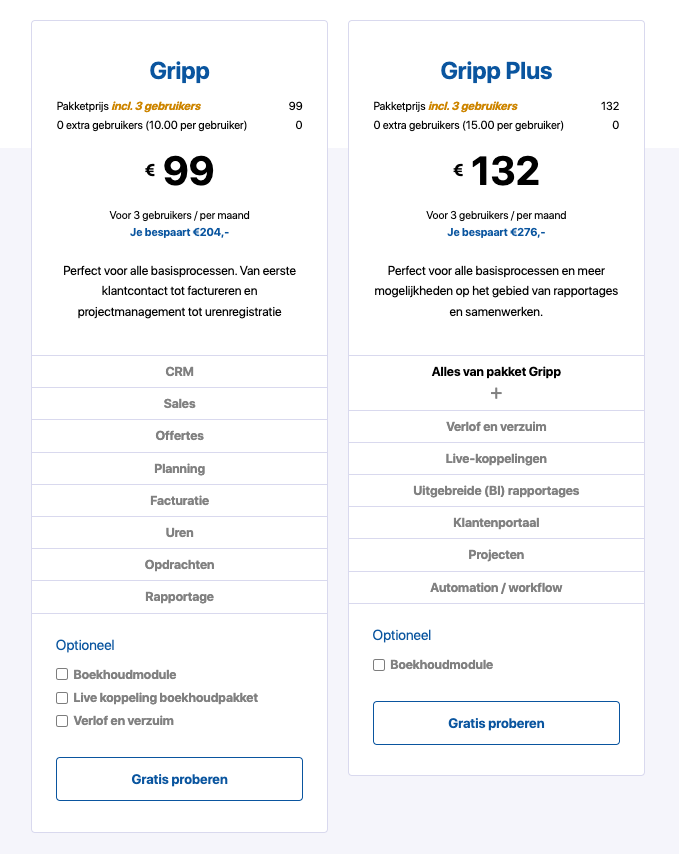This screenshot has height=854, width=679.
Task: Click the Automation / workflow row
Action: coord(496,587)
